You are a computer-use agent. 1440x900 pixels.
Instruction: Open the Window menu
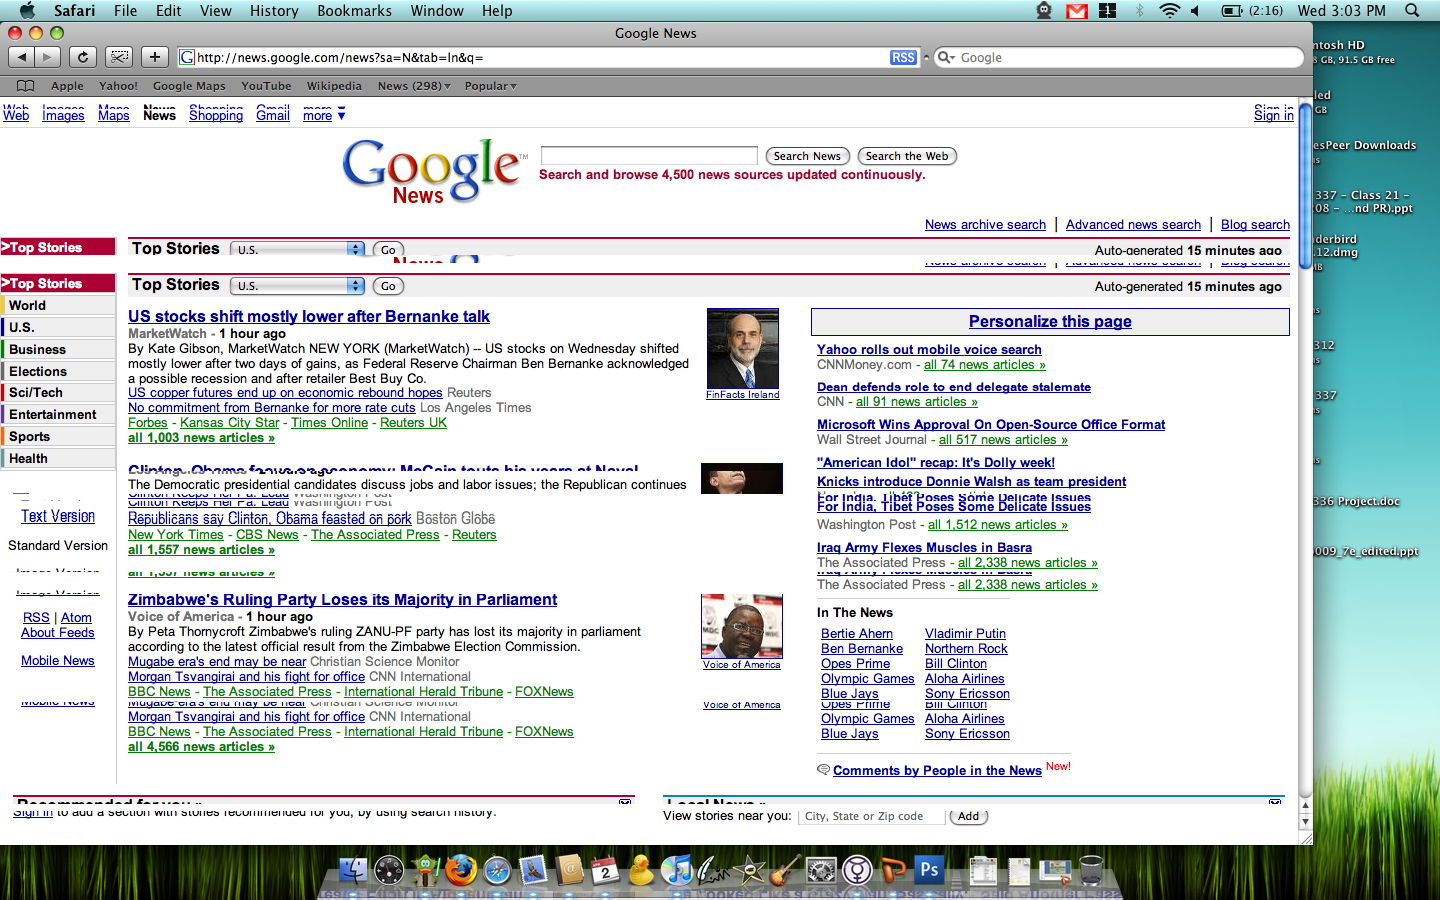click(437, 11)
